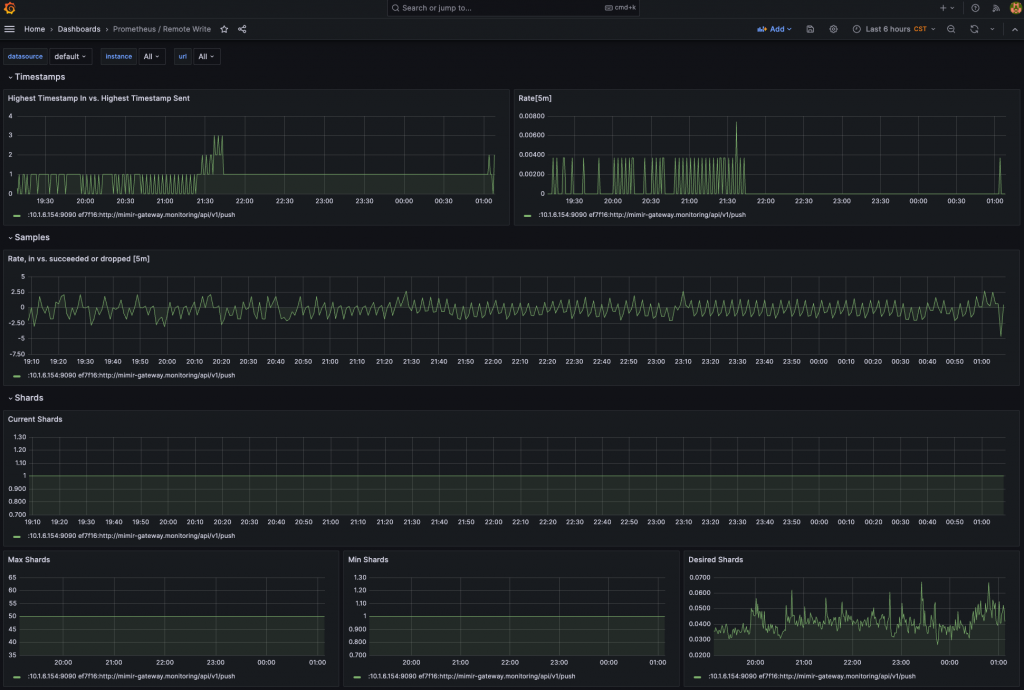The image size is (1024, 690).
Task: Toggle legend series text in Current Shards panel
Action: [131, 536]
